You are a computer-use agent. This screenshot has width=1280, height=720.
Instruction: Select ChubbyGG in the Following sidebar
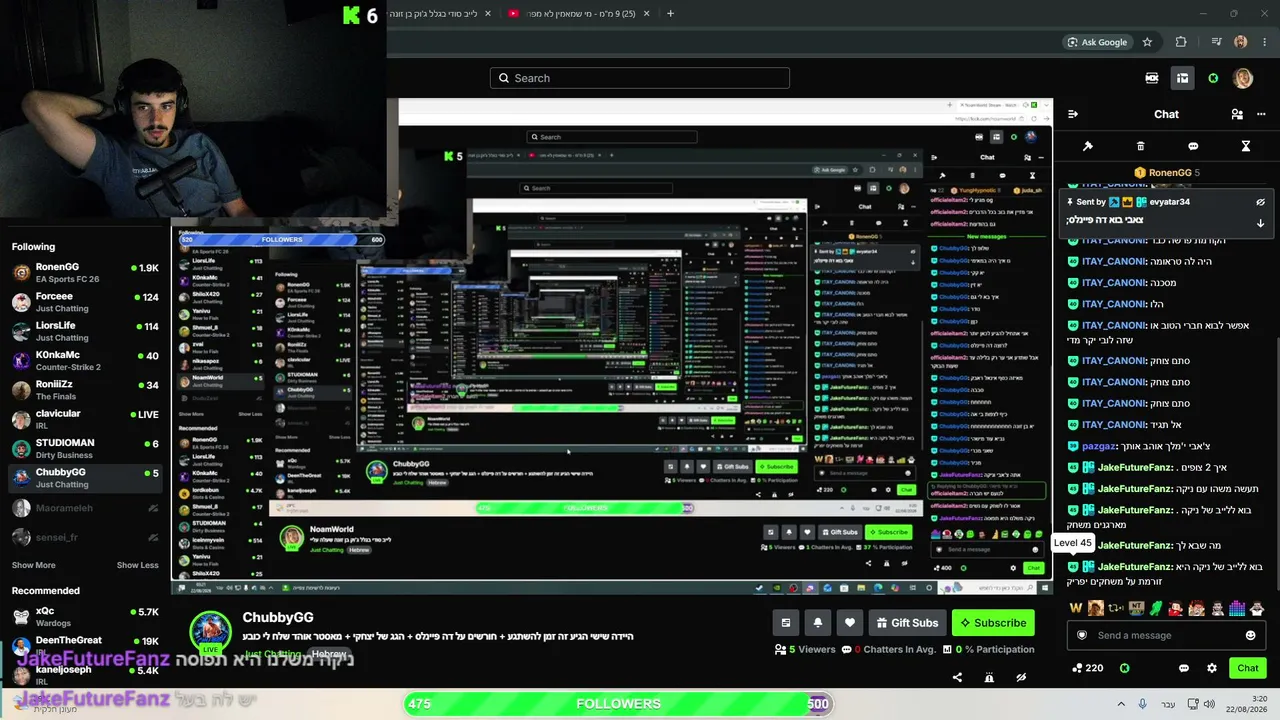[85, 478]
